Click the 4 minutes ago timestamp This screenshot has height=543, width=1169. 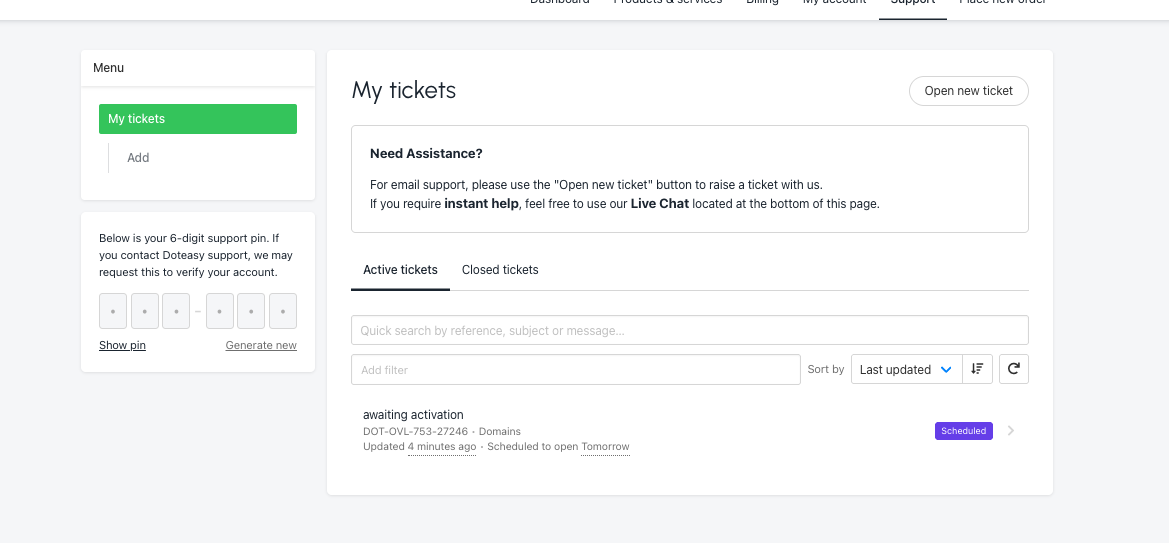click(x=441, y=447)
